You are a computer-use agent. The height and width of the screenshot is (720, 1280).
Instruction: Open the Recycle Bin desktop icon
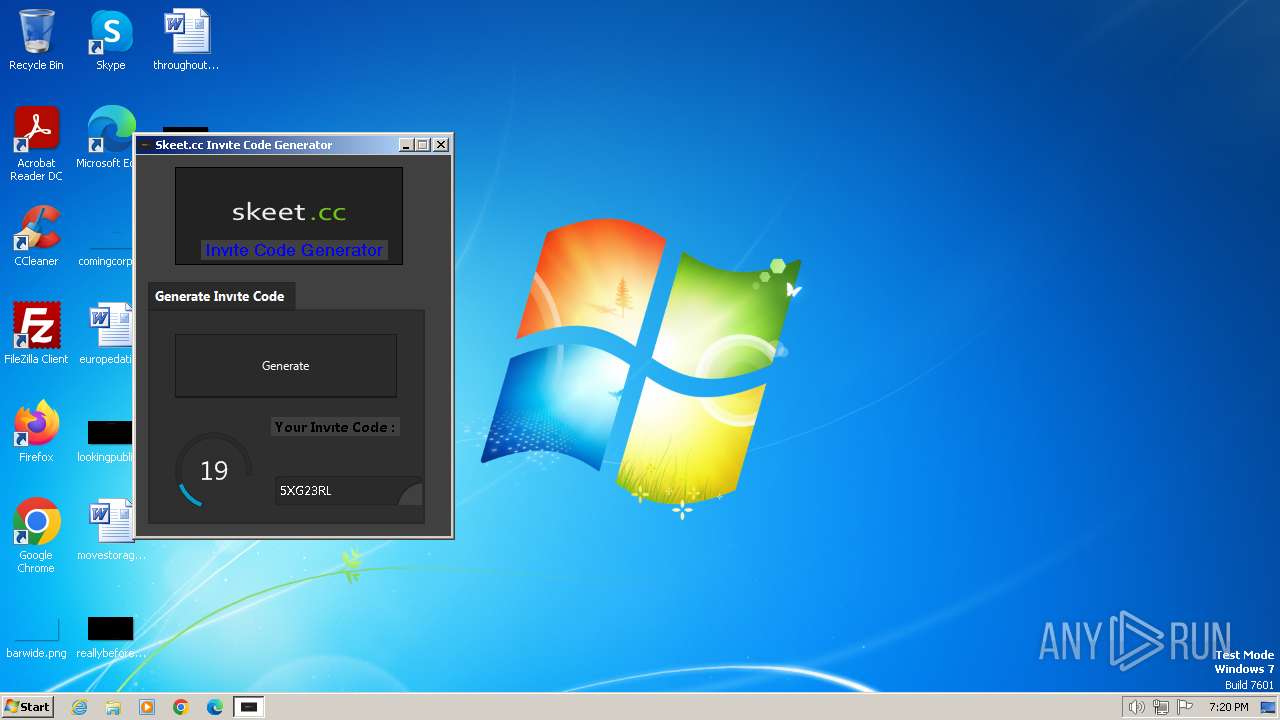click(x=36, y=40)
